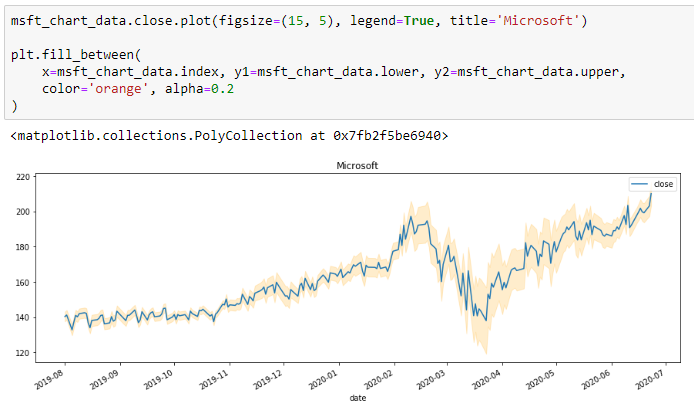Screen dimensions: 694x409
Task: Click the y-axis label 140
Action: (x=23, y=317)
